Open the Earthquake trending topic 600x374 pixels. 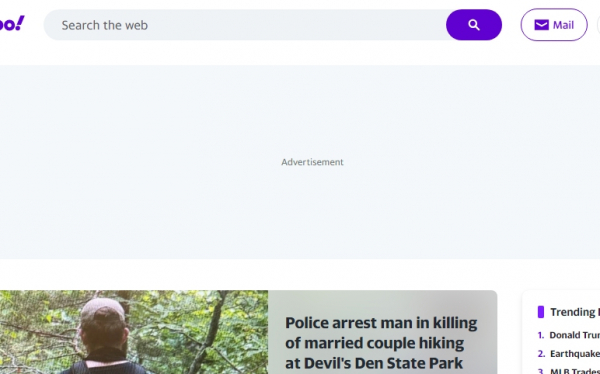pos(575,354)
